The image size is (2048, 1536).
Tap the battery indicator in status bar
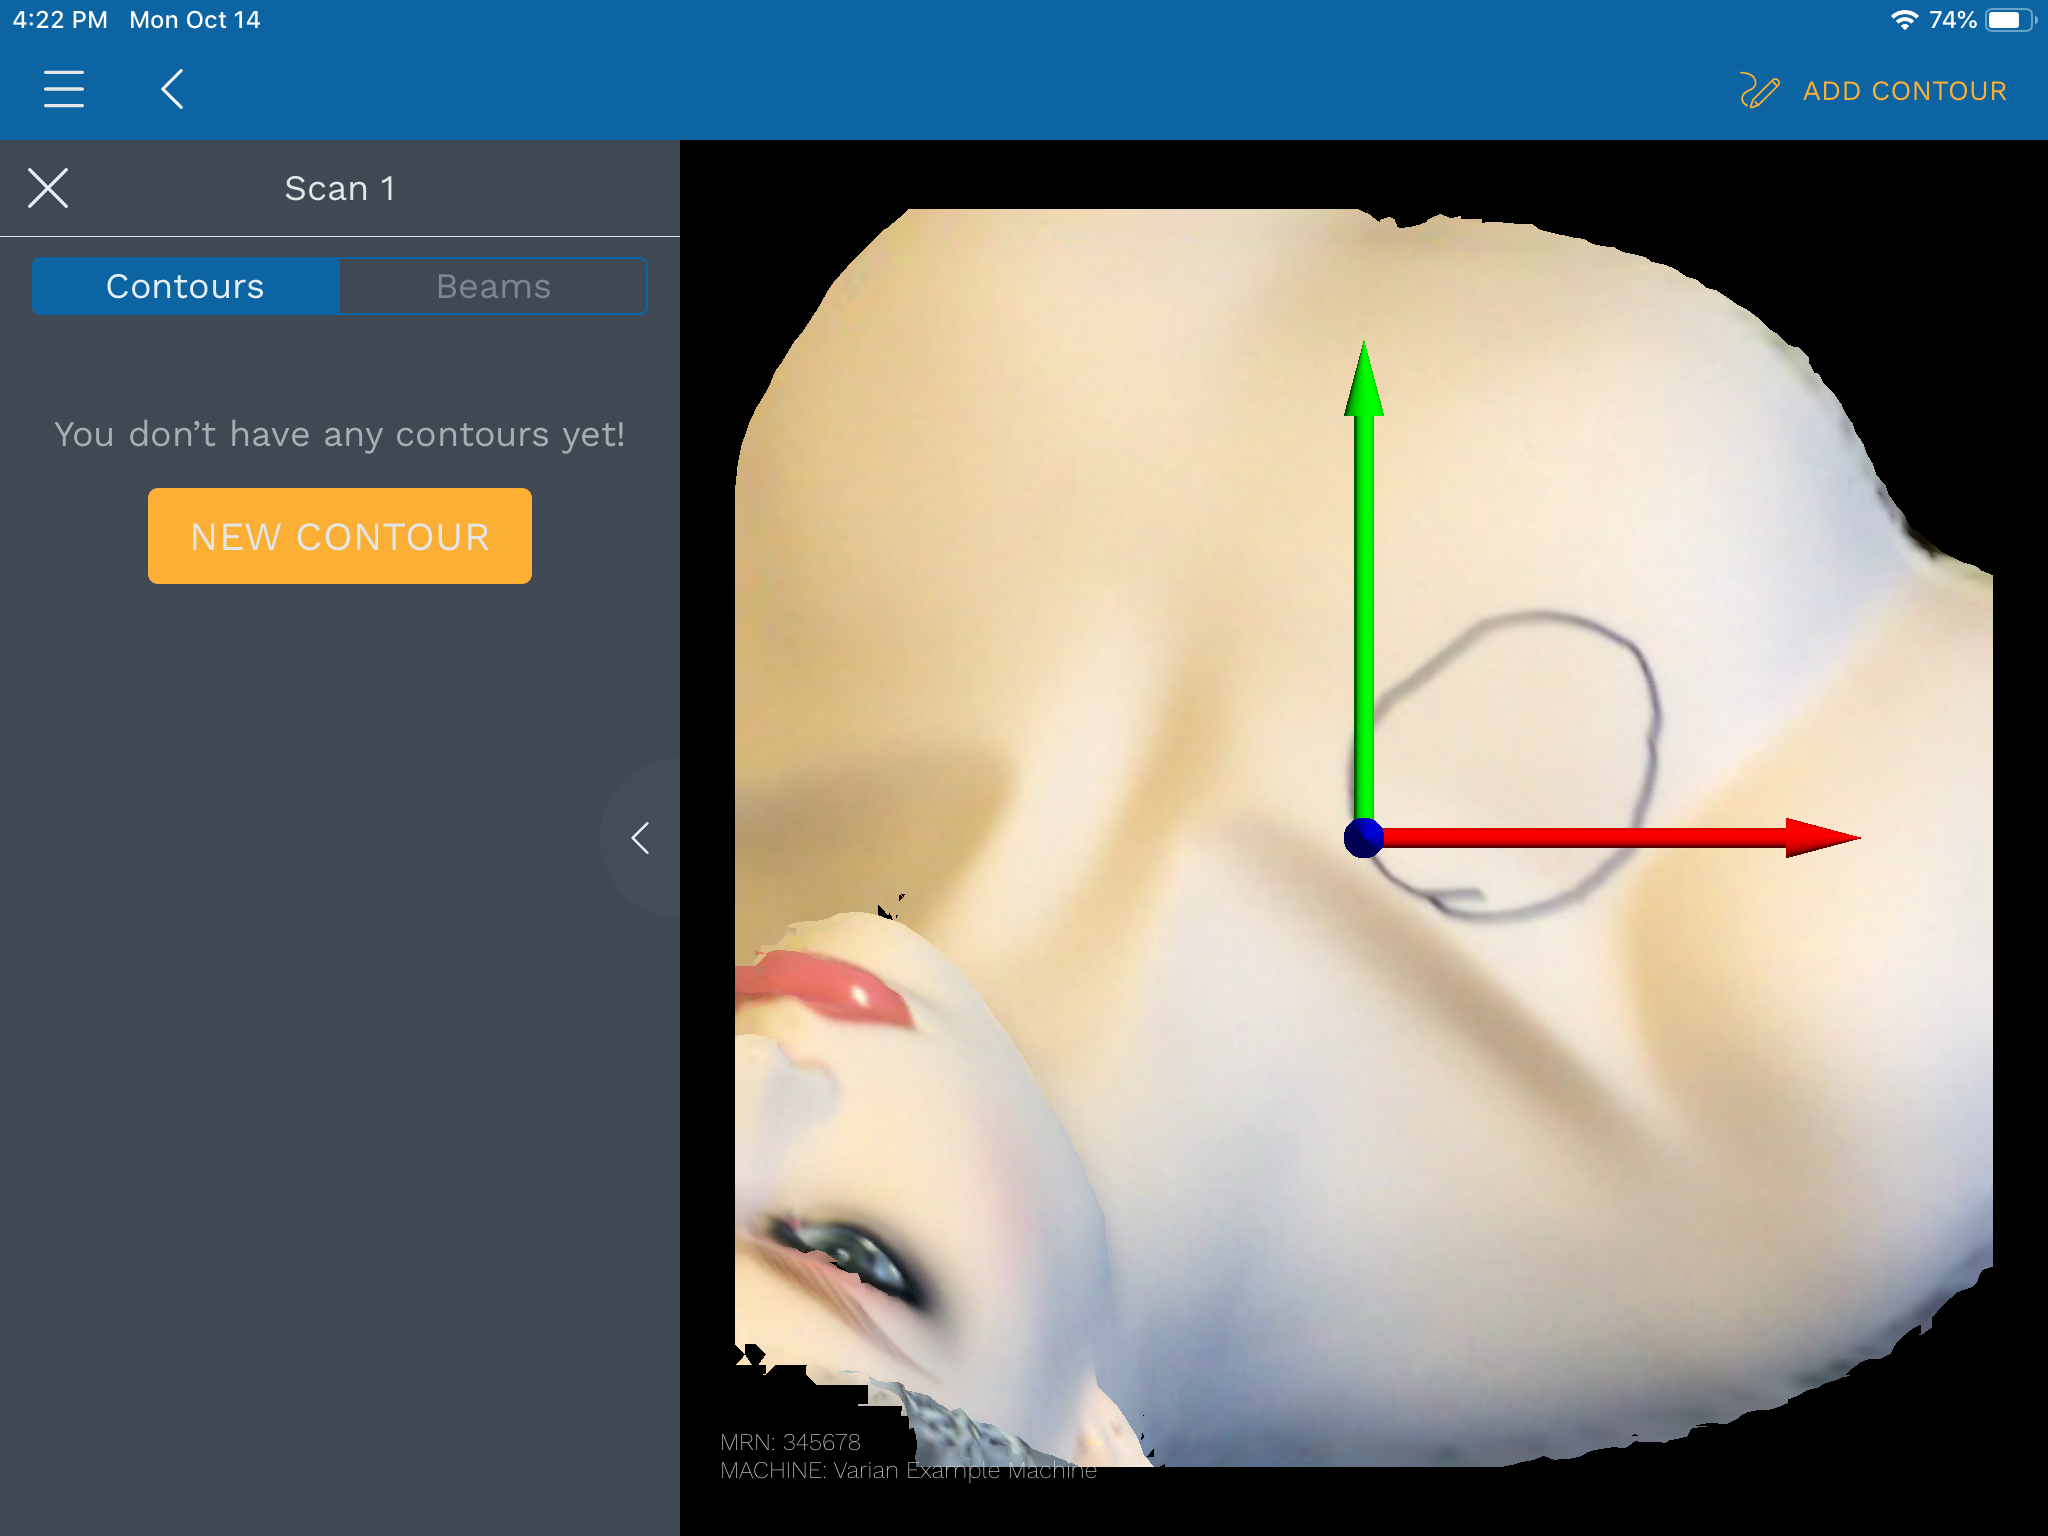2008,20
